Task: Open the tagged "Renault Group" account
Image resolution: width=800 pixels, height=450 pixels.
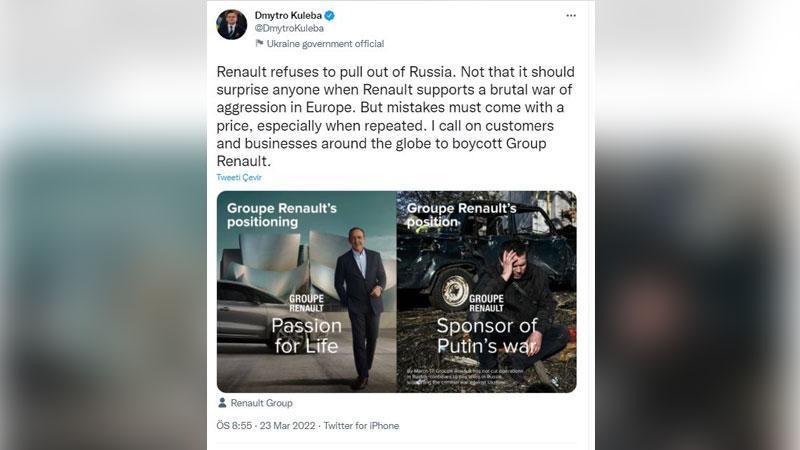Action: pos(261,403)
